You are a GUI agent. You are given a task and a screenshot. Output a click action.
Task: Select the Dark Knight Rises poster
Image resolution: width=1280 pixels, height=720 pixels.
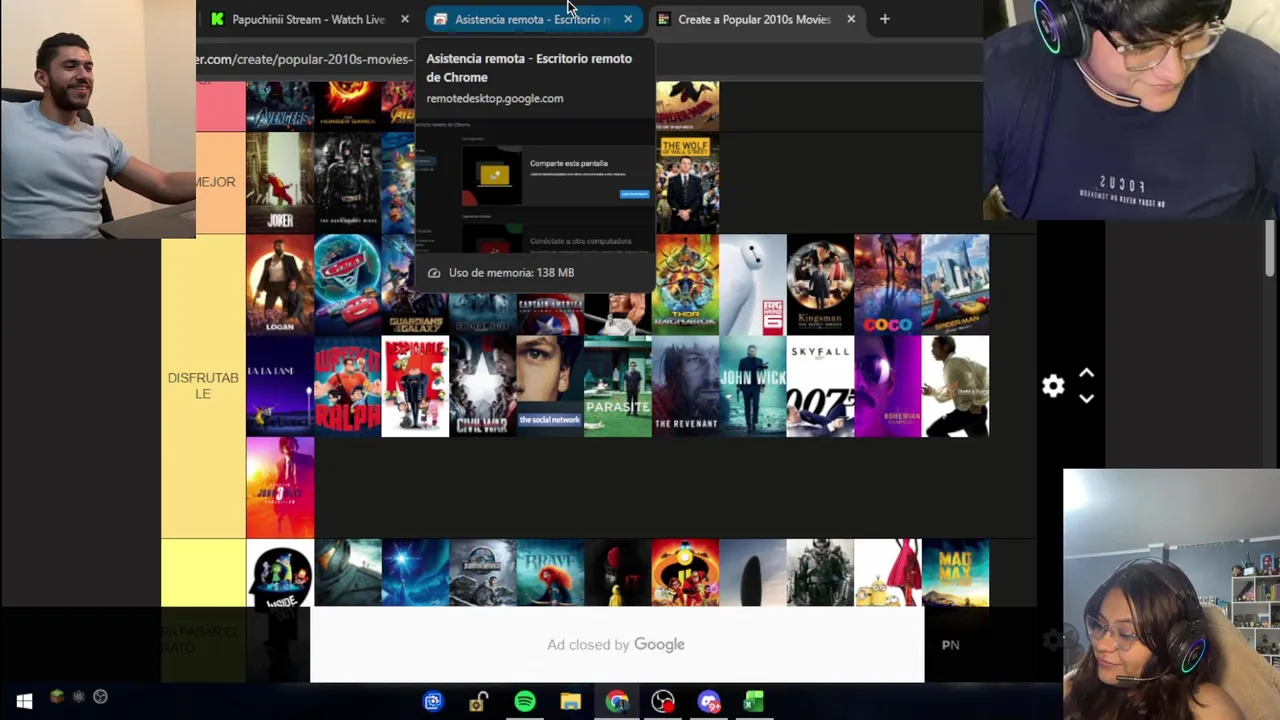(347, 182)
